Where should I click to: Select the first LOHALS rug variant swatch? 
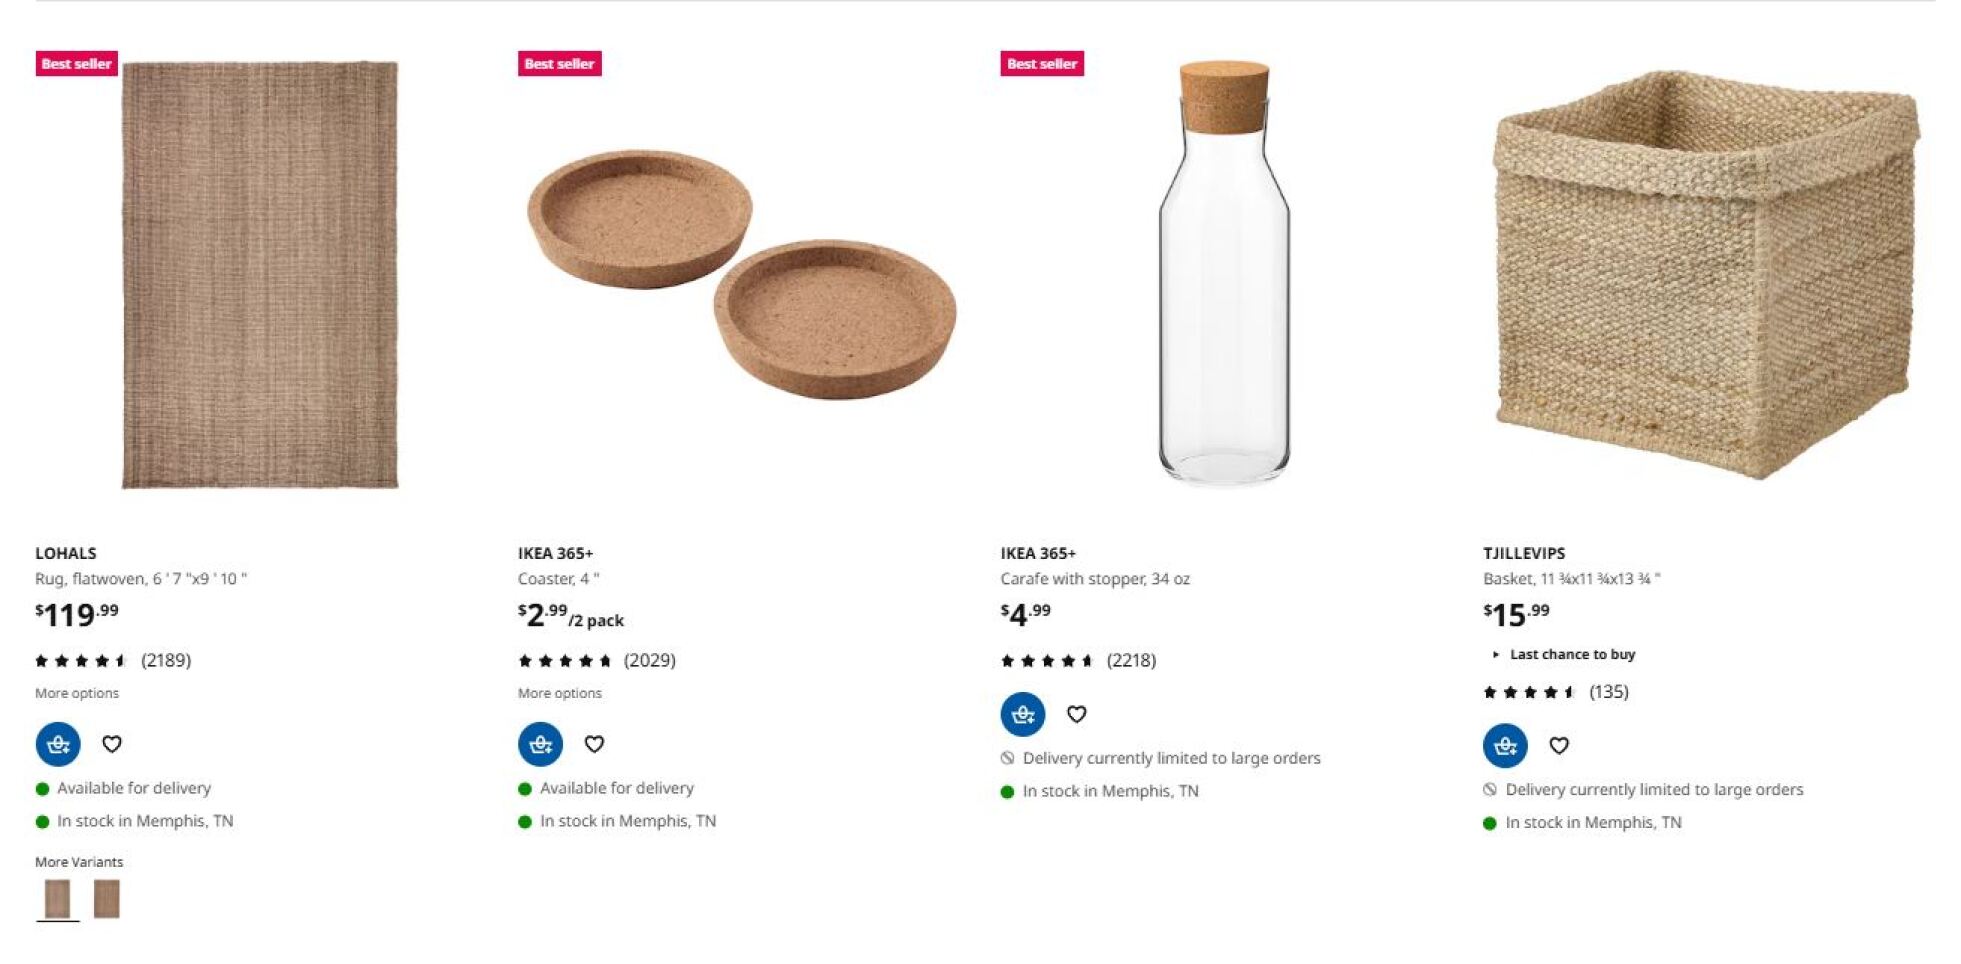(58, 898)
